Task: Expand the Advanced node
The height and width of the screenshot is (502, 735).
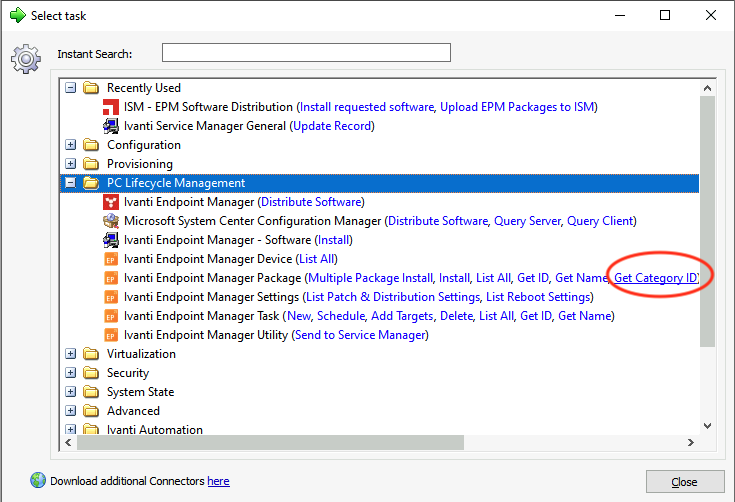Action: pyautogui.click(x=70, y=411)
